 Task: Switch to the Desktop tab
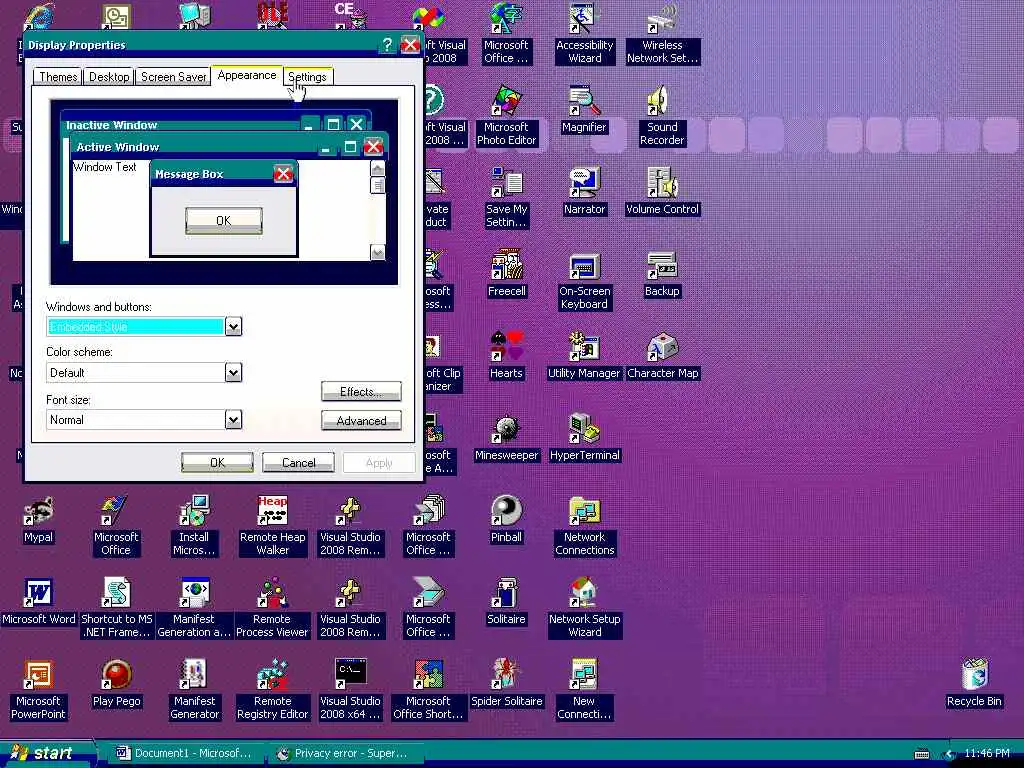pos(109,77)
